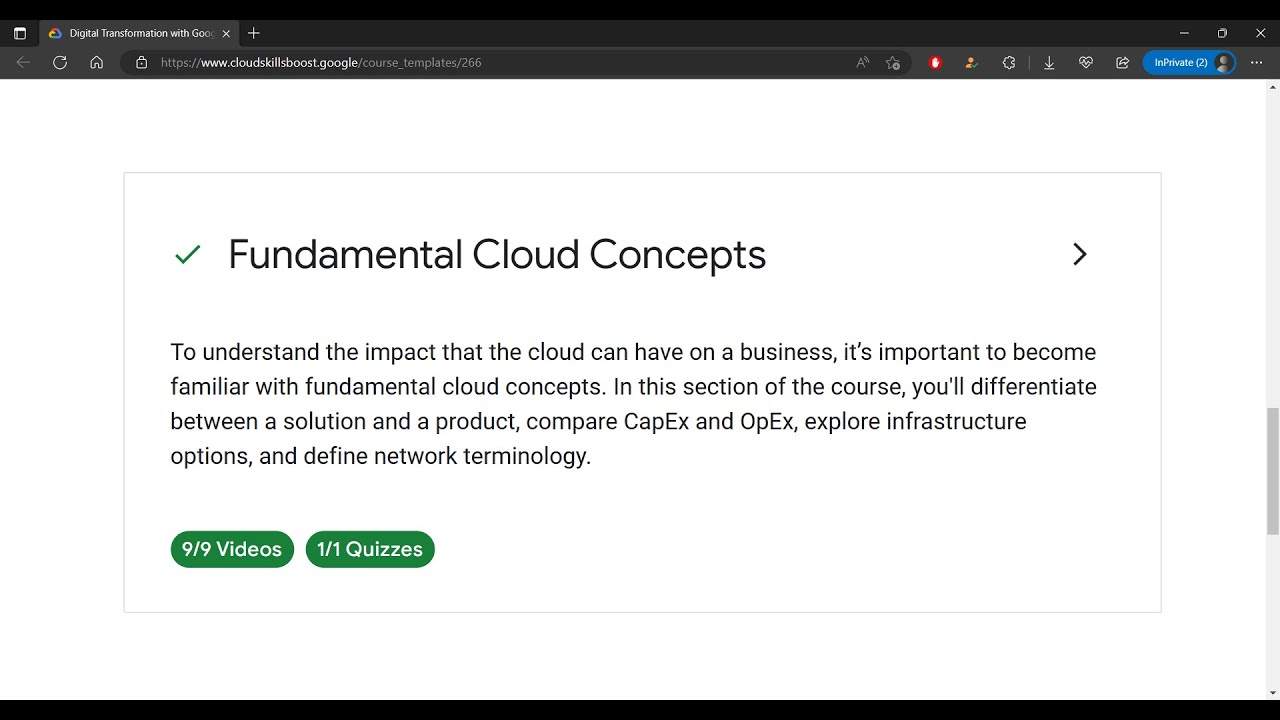View site information lock icon
1280x720 pixels.
coord(141,62)
